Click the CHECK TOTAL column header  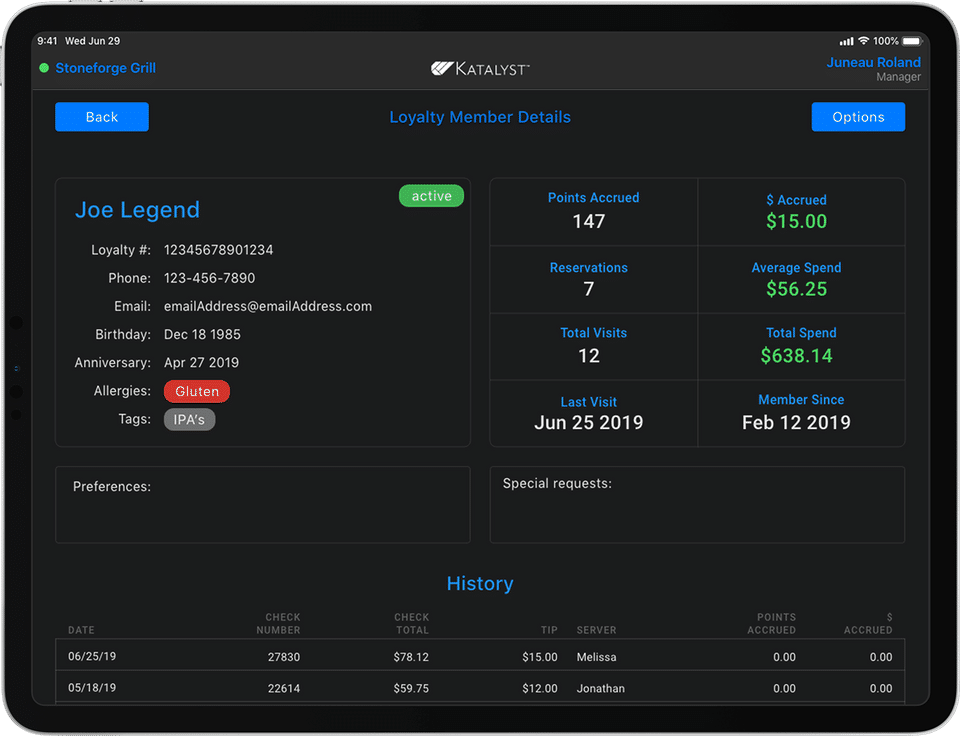(411, 623)
